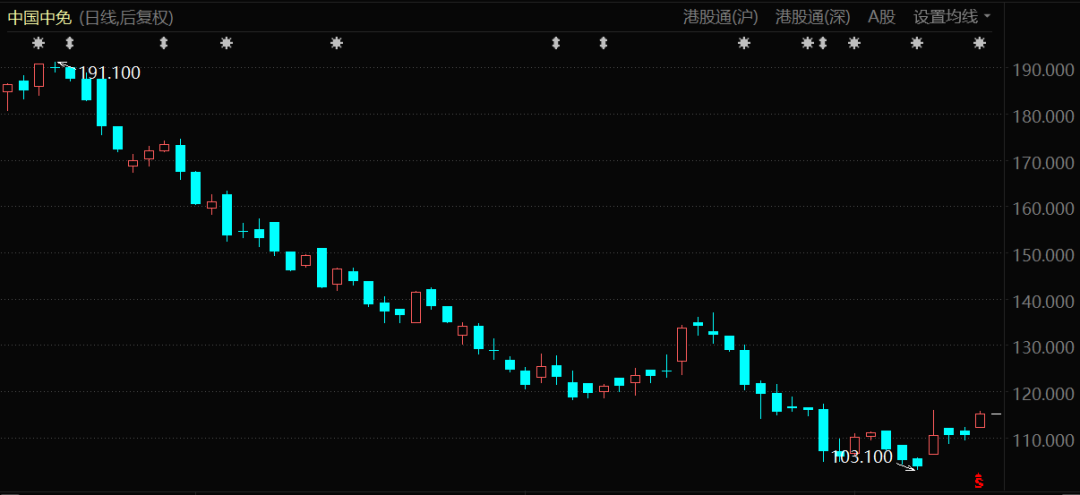Screen dimensions: 1080x495
Task: Click the 160.000 axis label
Action: pyautogui.click(x=1042, y=208)
